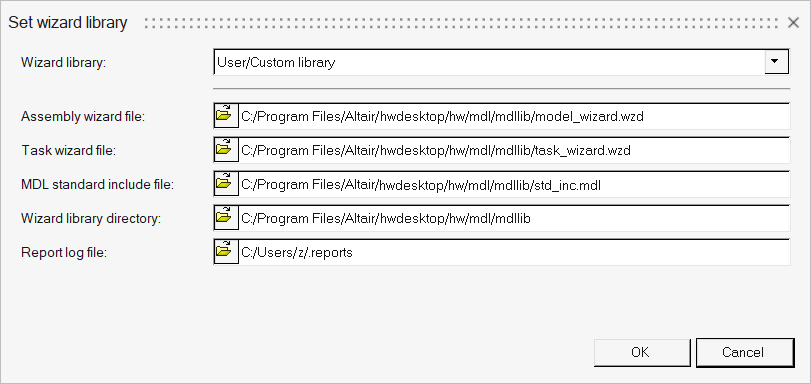Image resolution: width=811 pixels, height=384 pixels.
Task: Browse for the Wizard library directory
Action: tap(226, 218)
